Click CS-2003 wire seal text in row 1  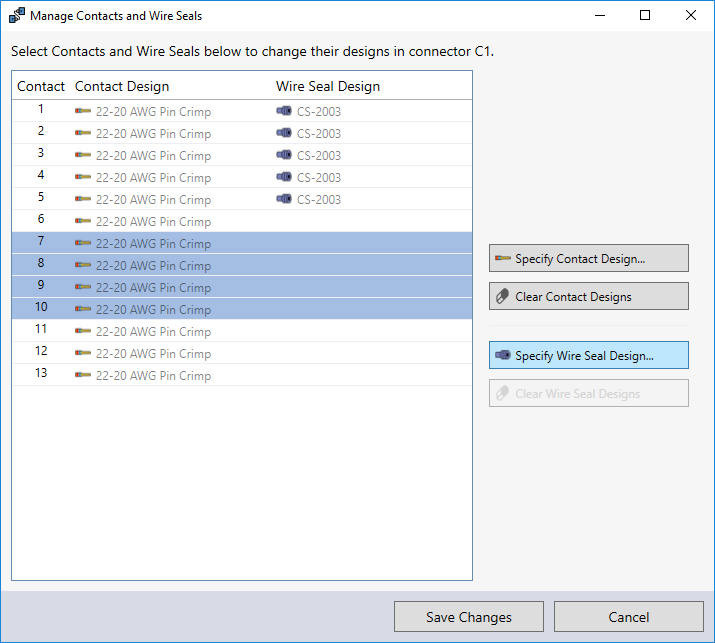pos(319,112)
